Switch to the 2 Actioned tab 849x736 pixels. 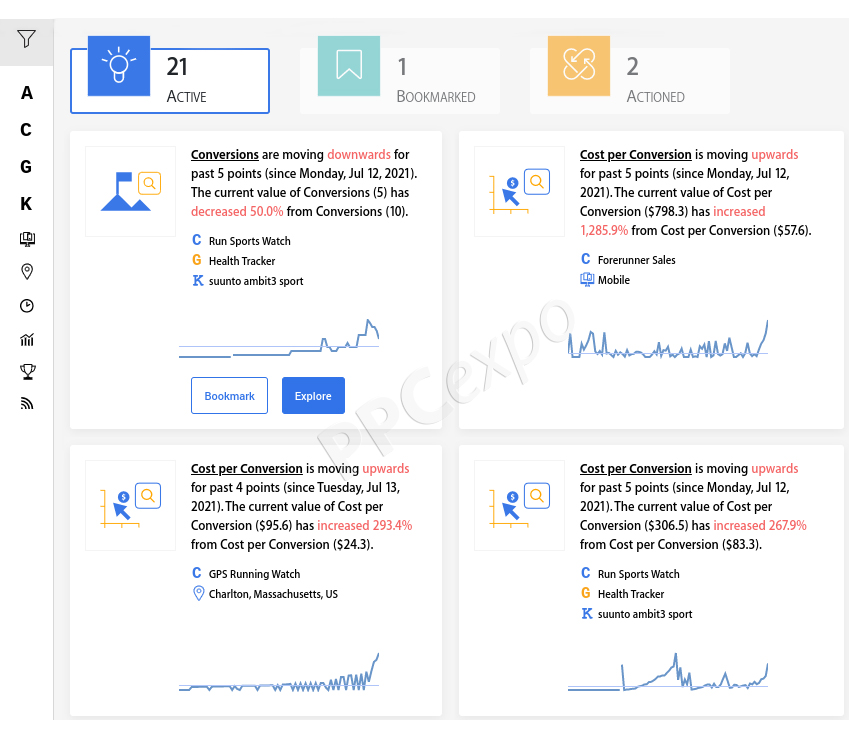point(630,81)
